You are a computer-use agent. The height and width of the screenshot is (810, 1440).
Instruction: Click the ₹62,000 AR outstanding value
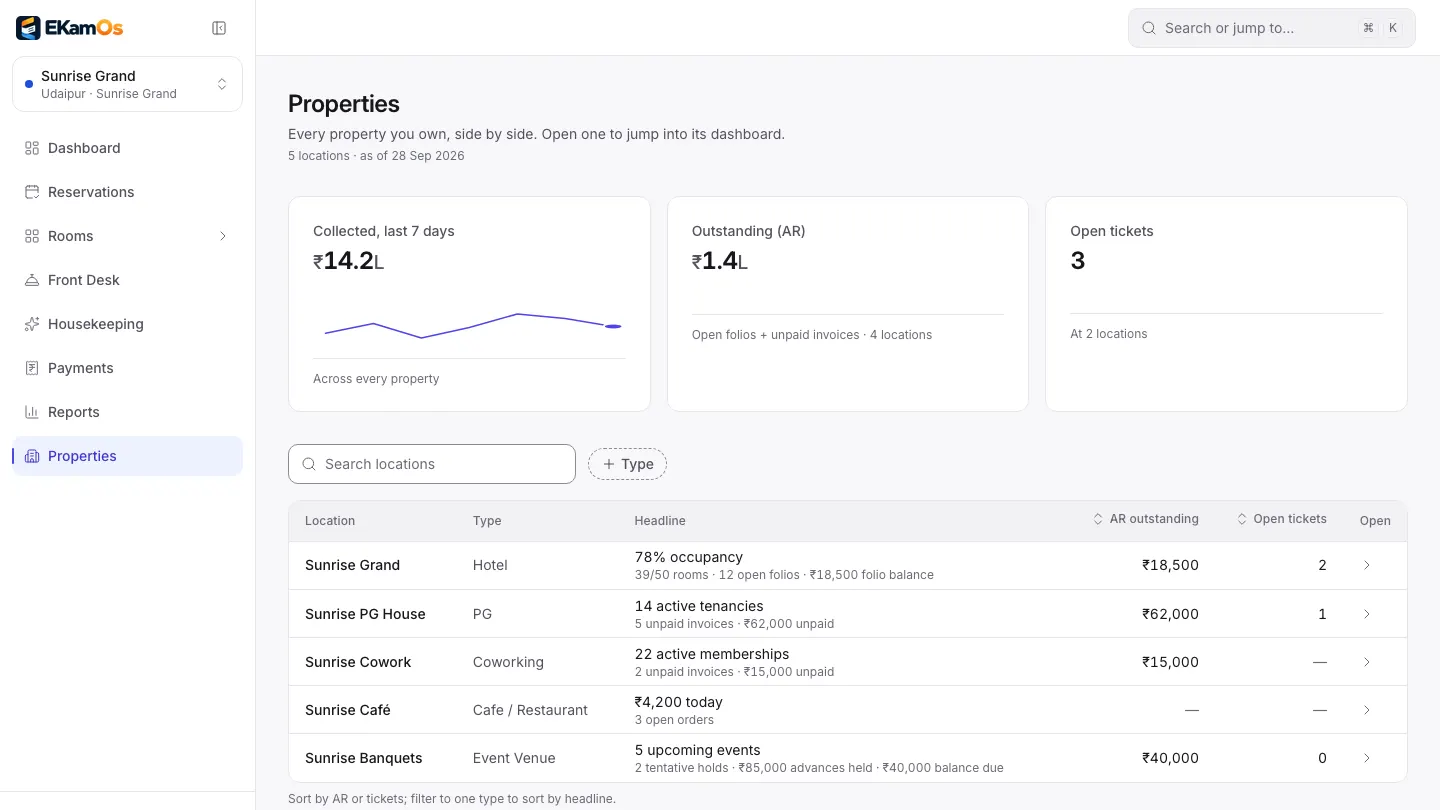(1170, 614)
